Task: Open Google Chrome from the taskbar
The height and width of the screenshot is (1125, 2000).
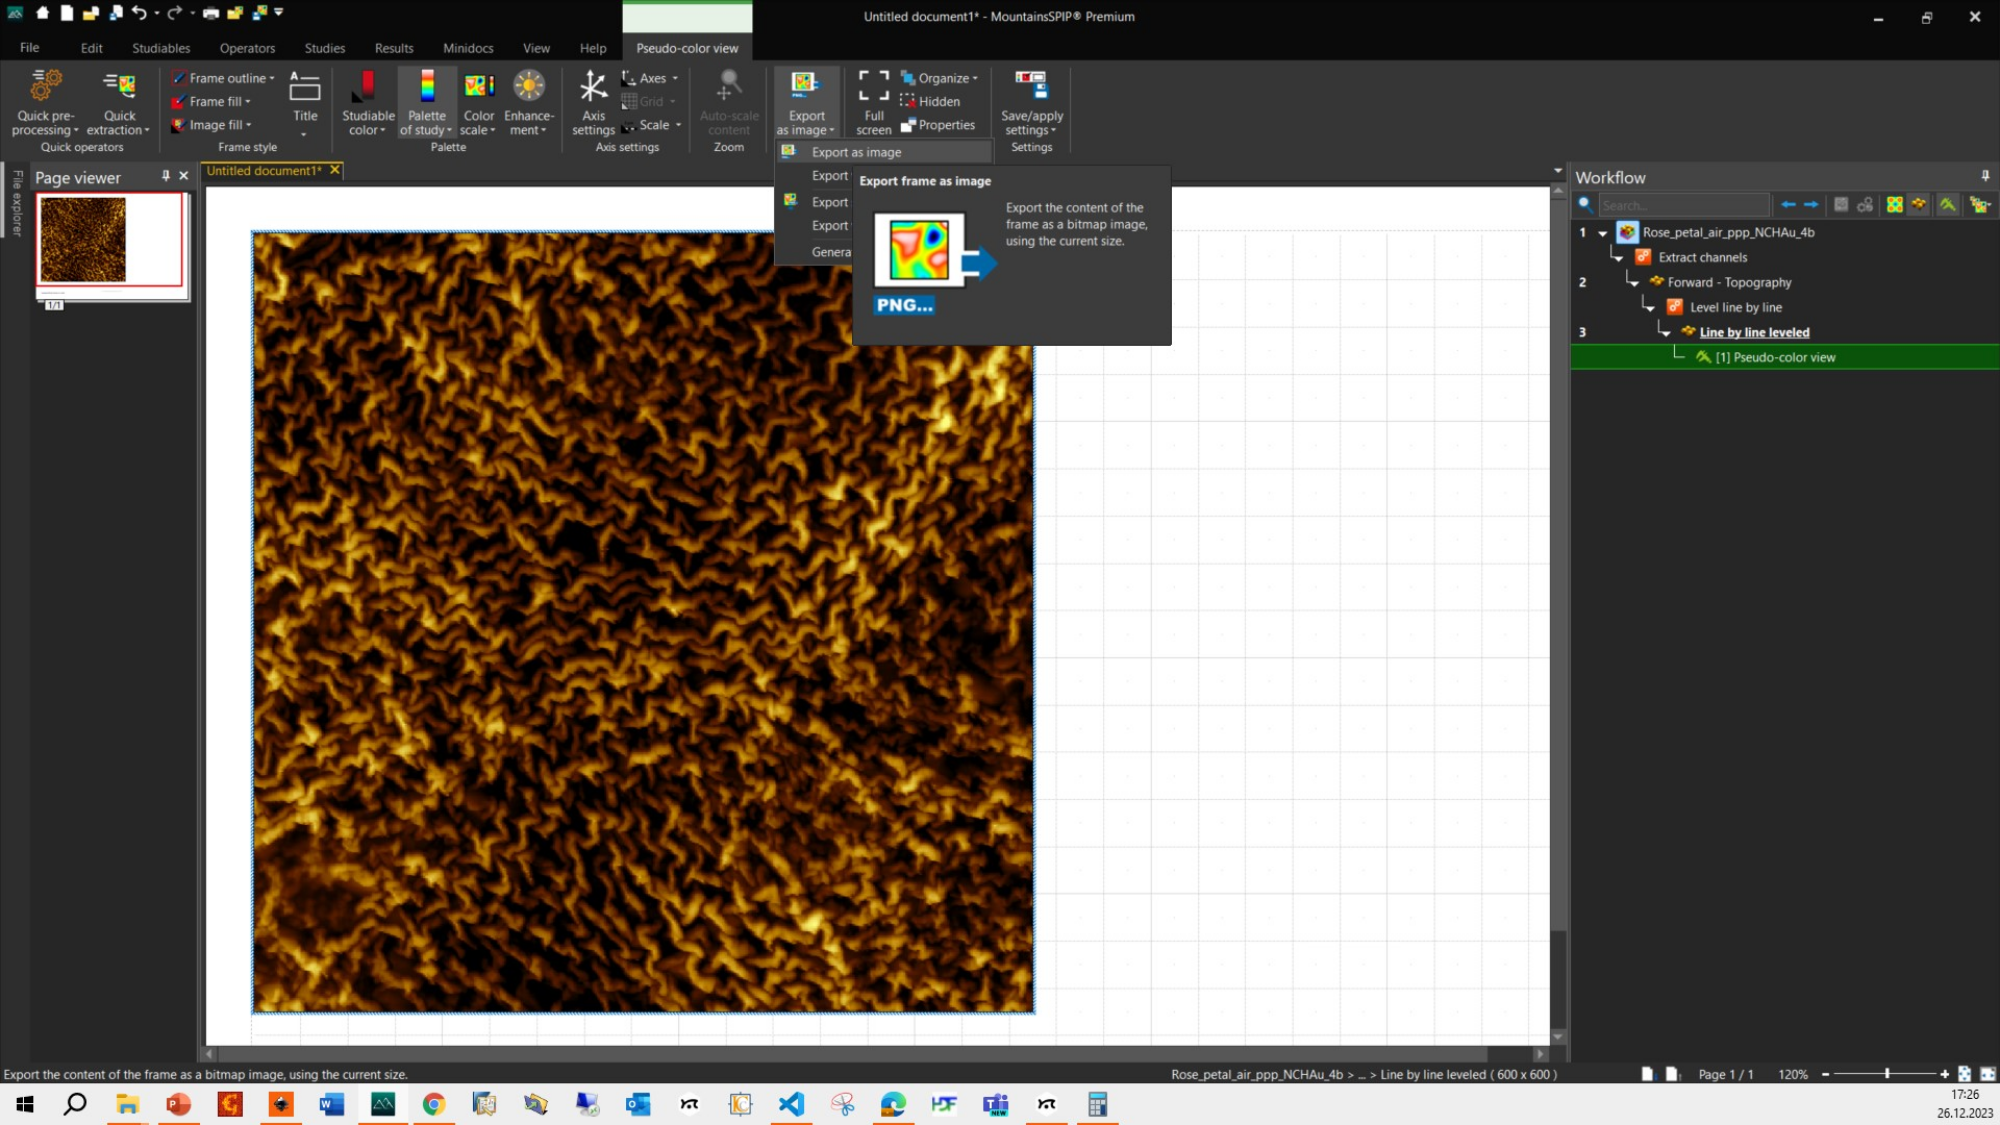Action: (433, 1104)
